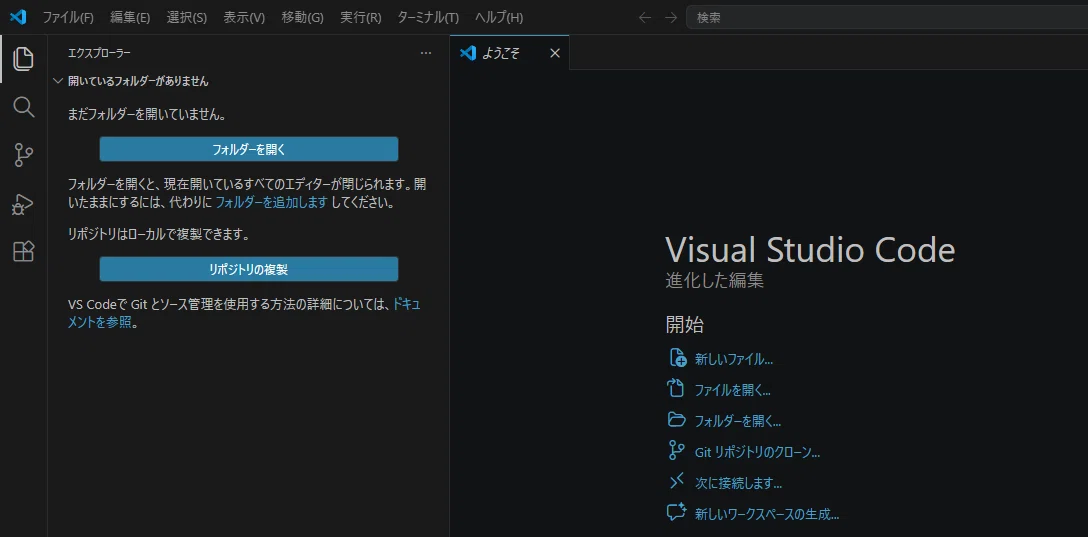This screenshot has height=537, width=1088.
Task: Open the Source Control view icon
Action: click(x=24, y=155)
